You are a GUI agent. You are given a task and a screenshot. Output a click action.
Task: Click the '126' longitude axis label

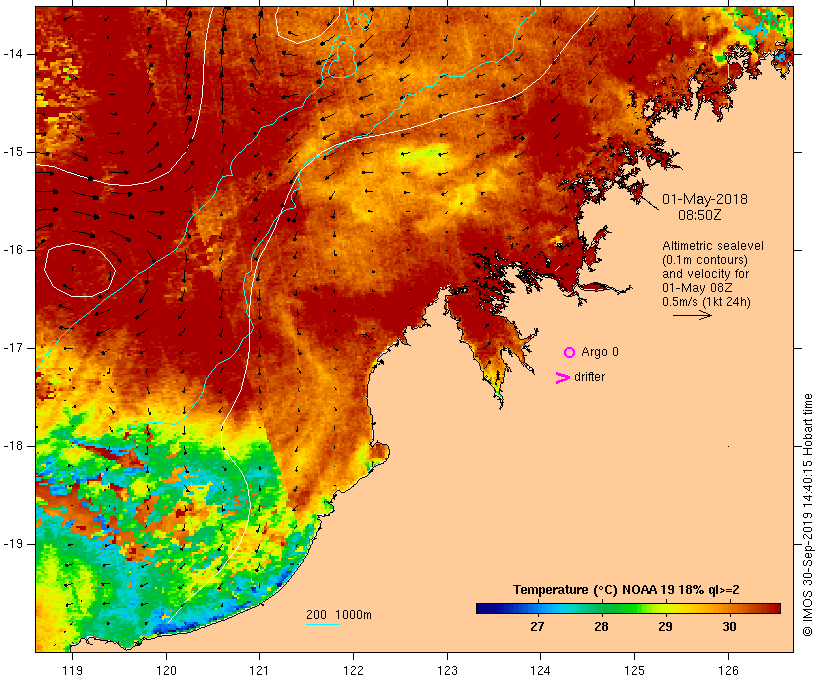(x=728, y=670)
